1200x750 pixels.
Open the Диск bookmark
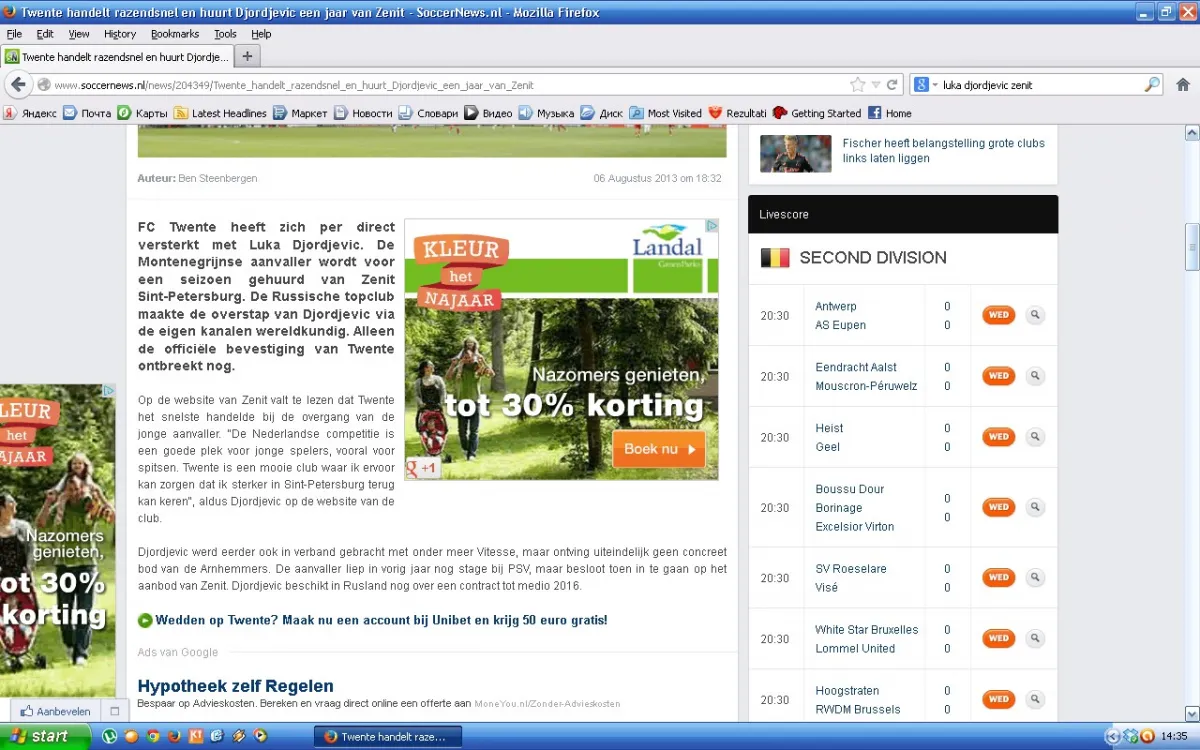(602, 113)
